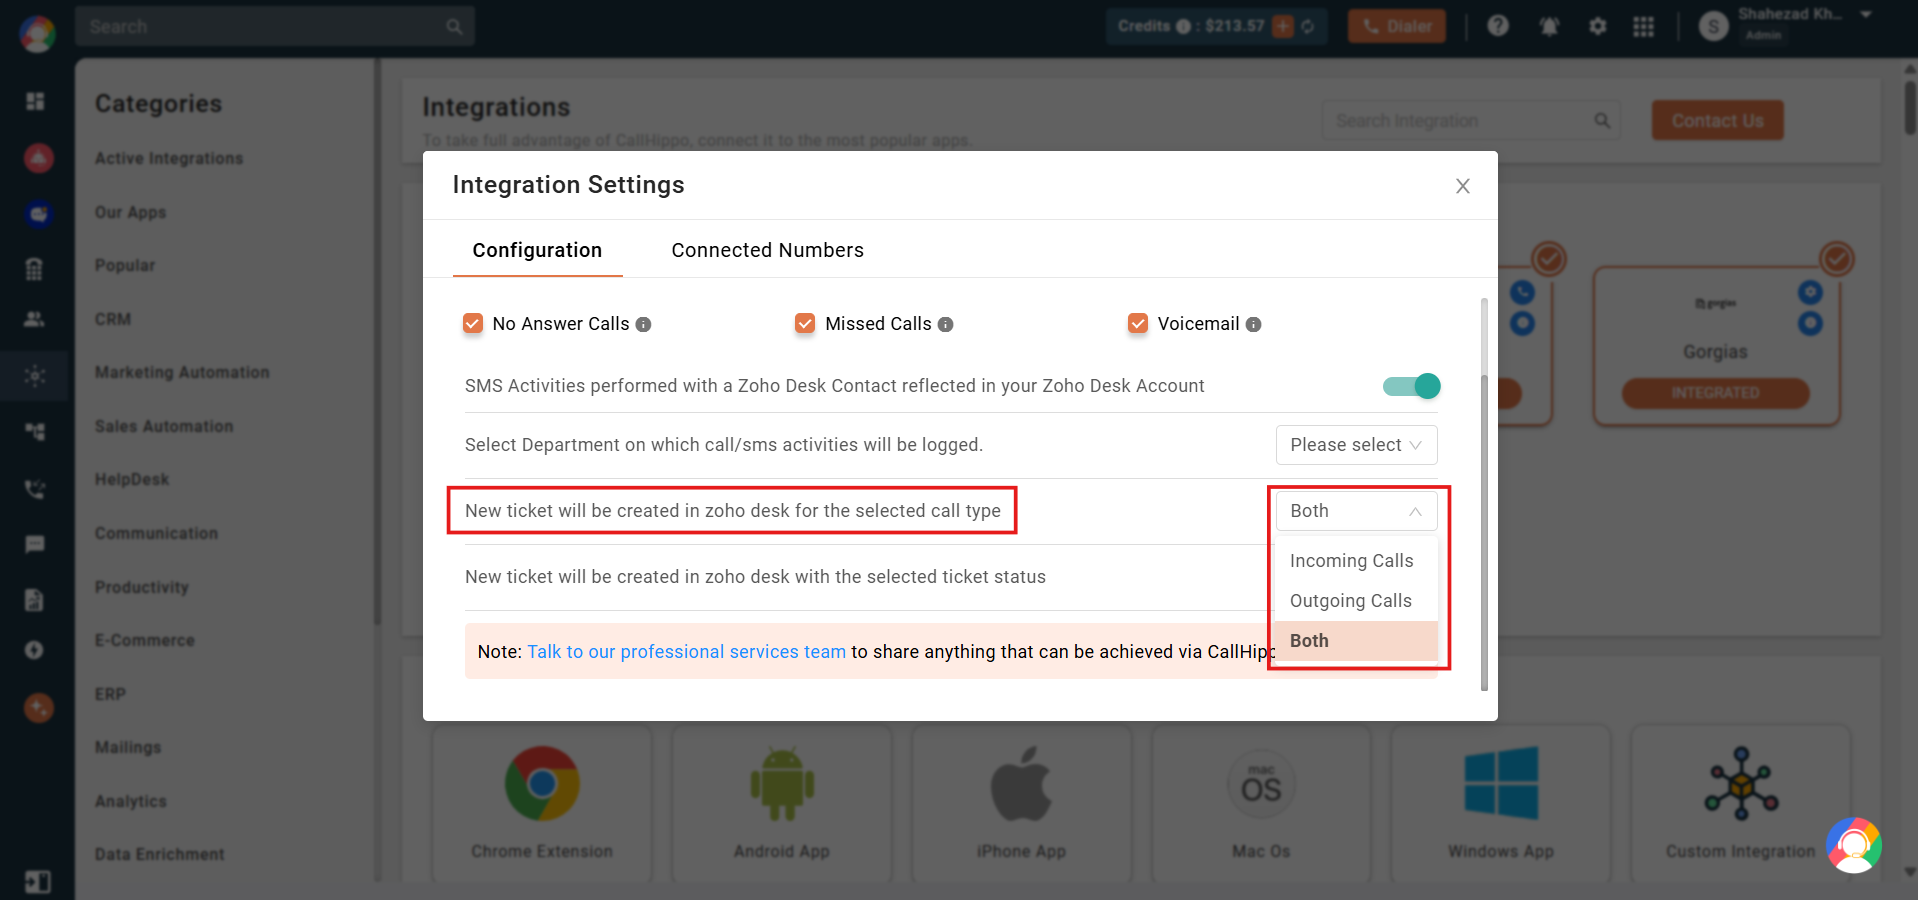Switch to the Connected Numbers tab
The image size is (1918, 900).
767,250
